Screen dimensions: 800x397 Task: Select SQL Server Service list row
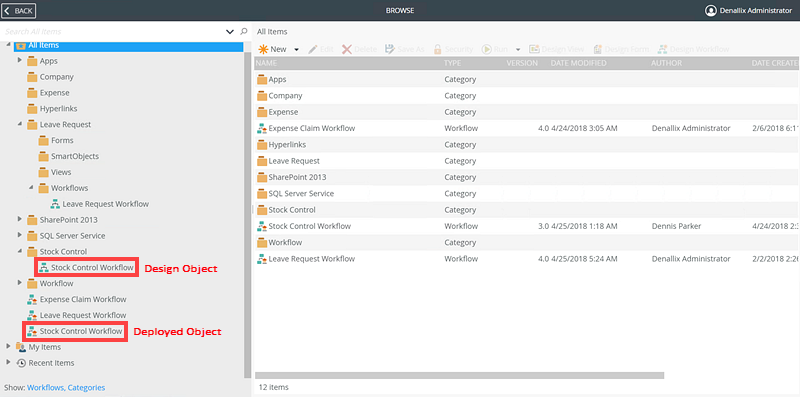click(x=527, y=193)
